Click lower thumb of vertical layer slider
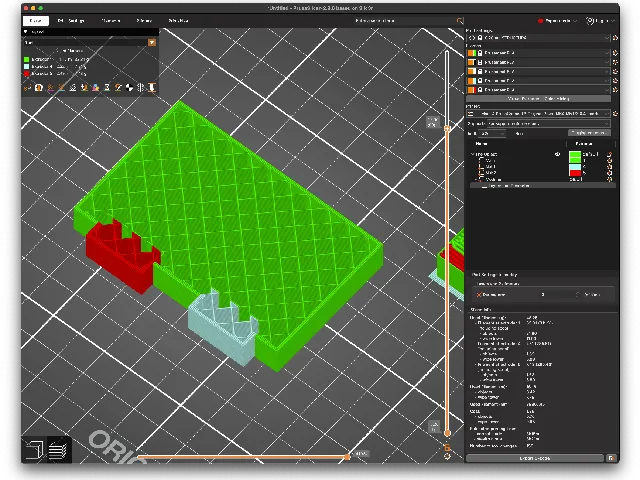Screen dimensions: 640x480 coord(447,433)
